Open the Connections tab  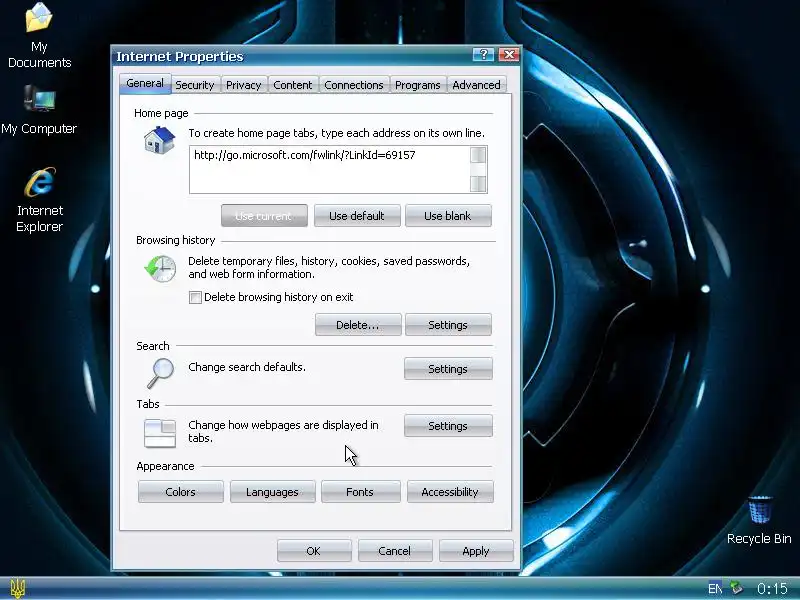point(354,85)
